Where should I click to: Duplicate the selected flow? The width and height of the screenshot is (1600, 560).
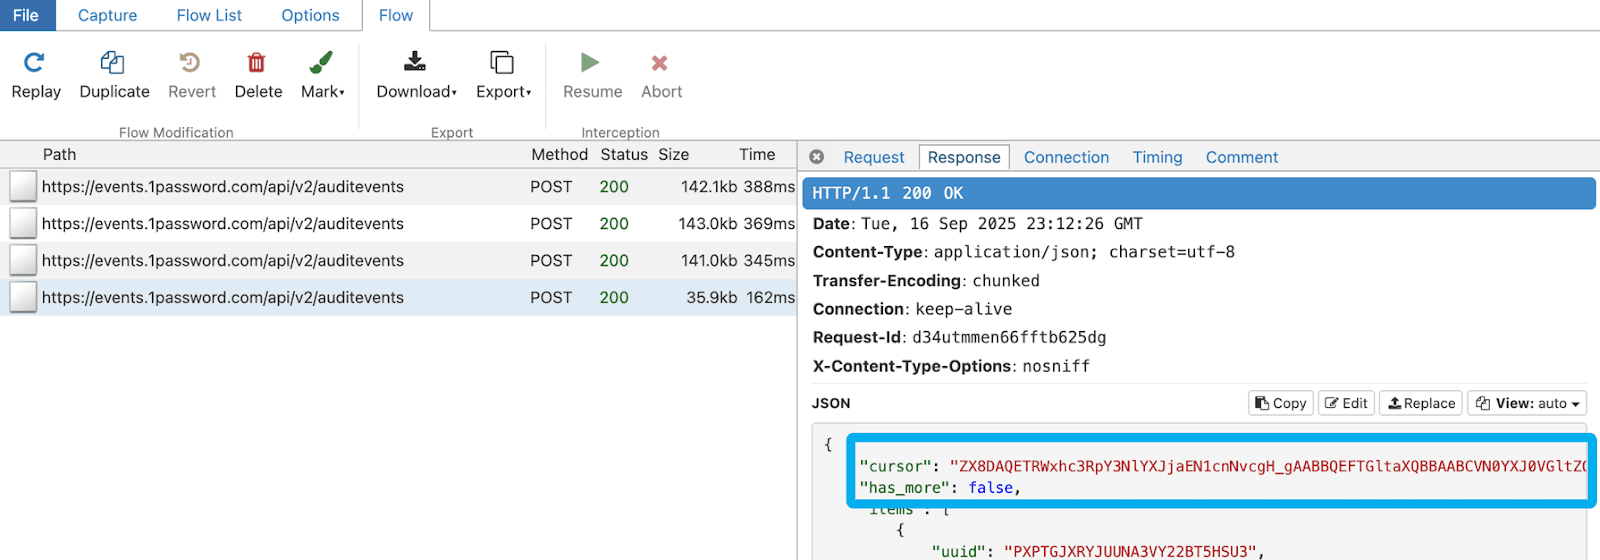click(x=113, y=64)
